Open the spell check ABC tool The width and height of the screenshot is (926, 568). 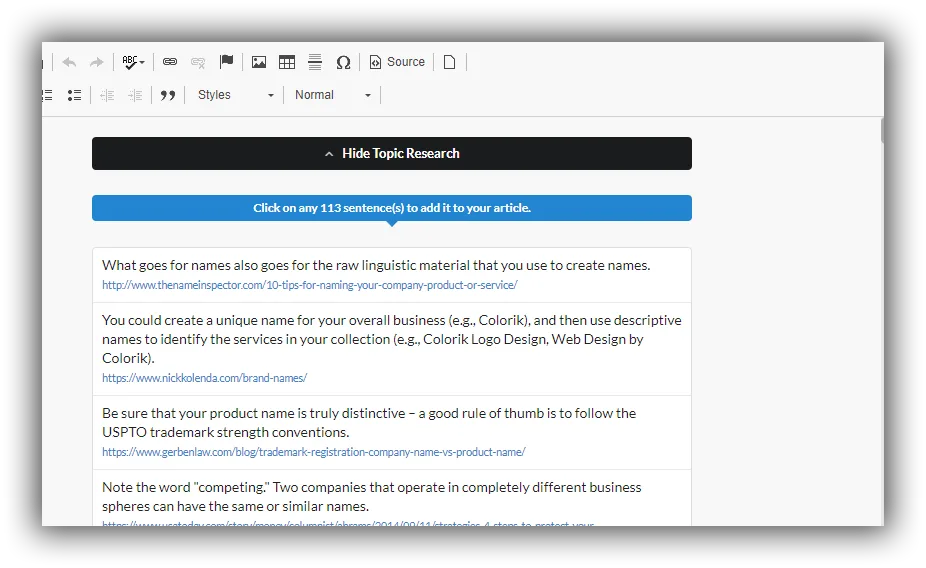click(x=133, y=62)
